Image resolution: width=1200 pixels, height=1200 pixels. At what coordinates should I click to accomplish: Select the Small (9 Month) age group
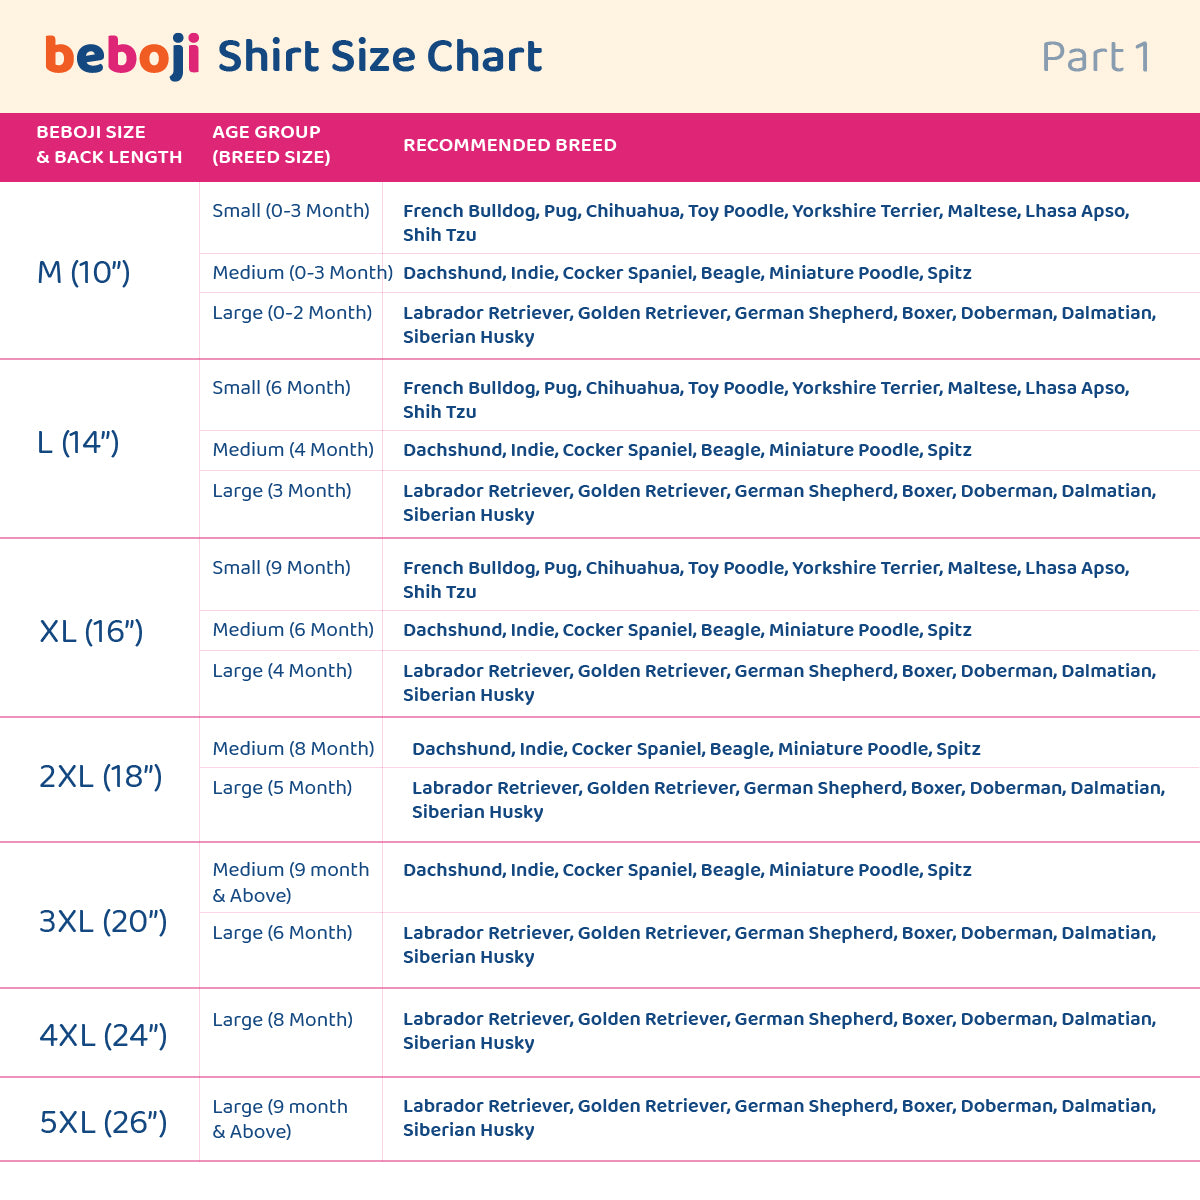[281, 568]
